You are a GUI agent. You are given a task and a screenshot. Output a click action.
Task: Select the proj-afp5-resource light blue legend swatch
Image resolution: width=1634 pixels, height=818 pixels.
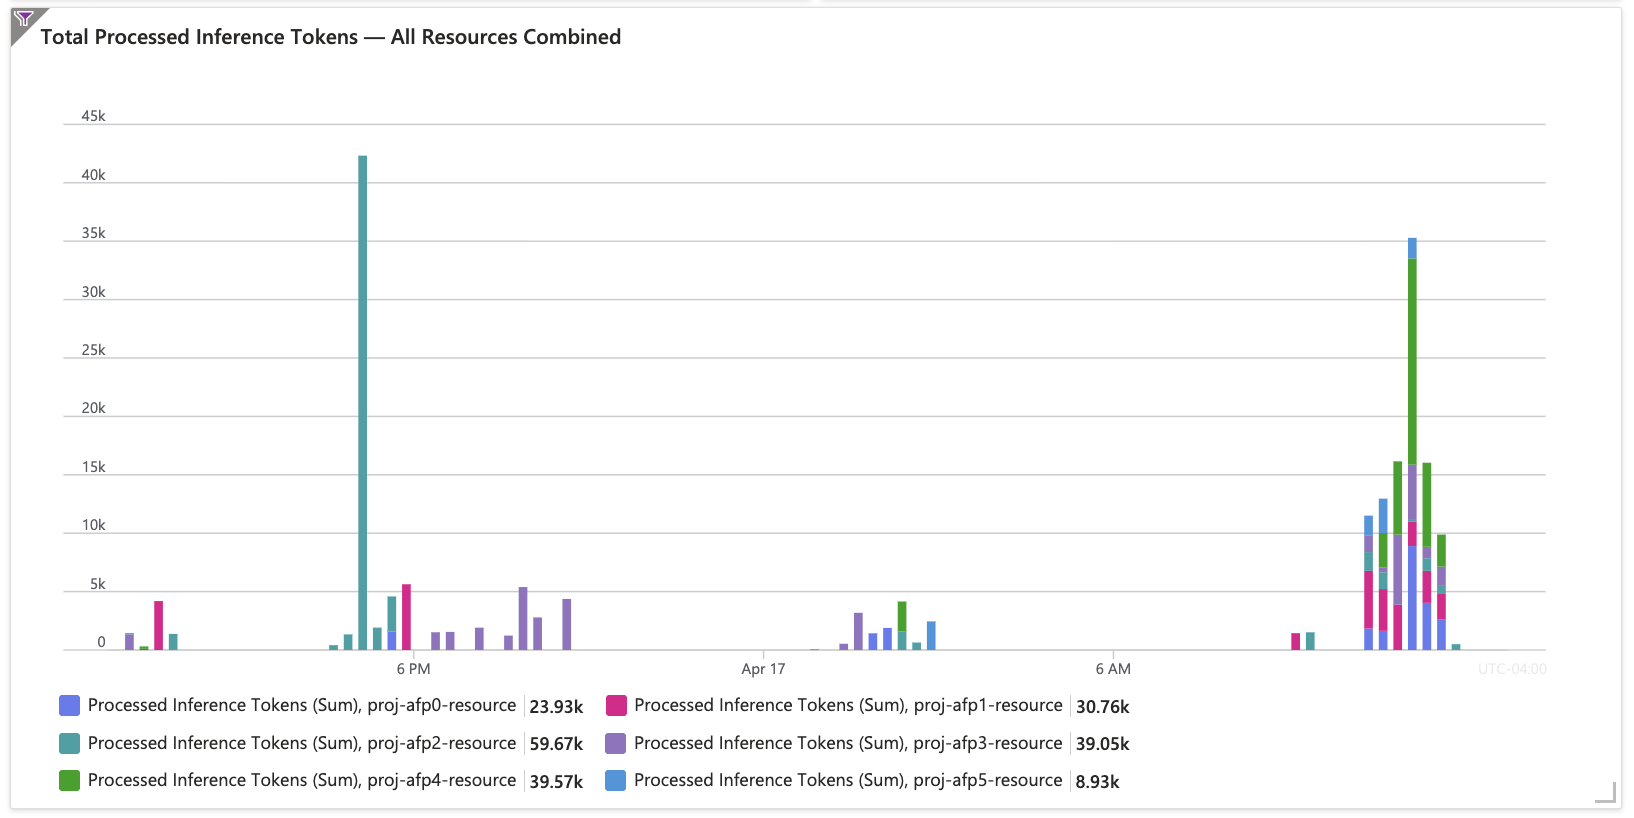(x=616, y=780)
